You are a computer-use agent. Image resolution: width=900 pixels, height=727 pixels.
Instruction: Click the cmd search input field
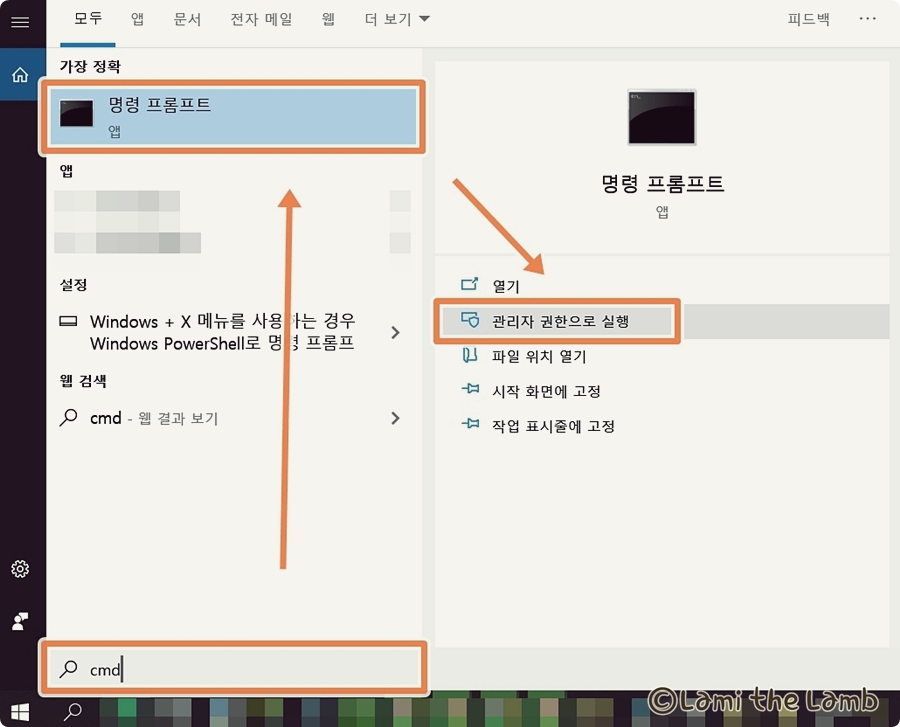[233, 668]
